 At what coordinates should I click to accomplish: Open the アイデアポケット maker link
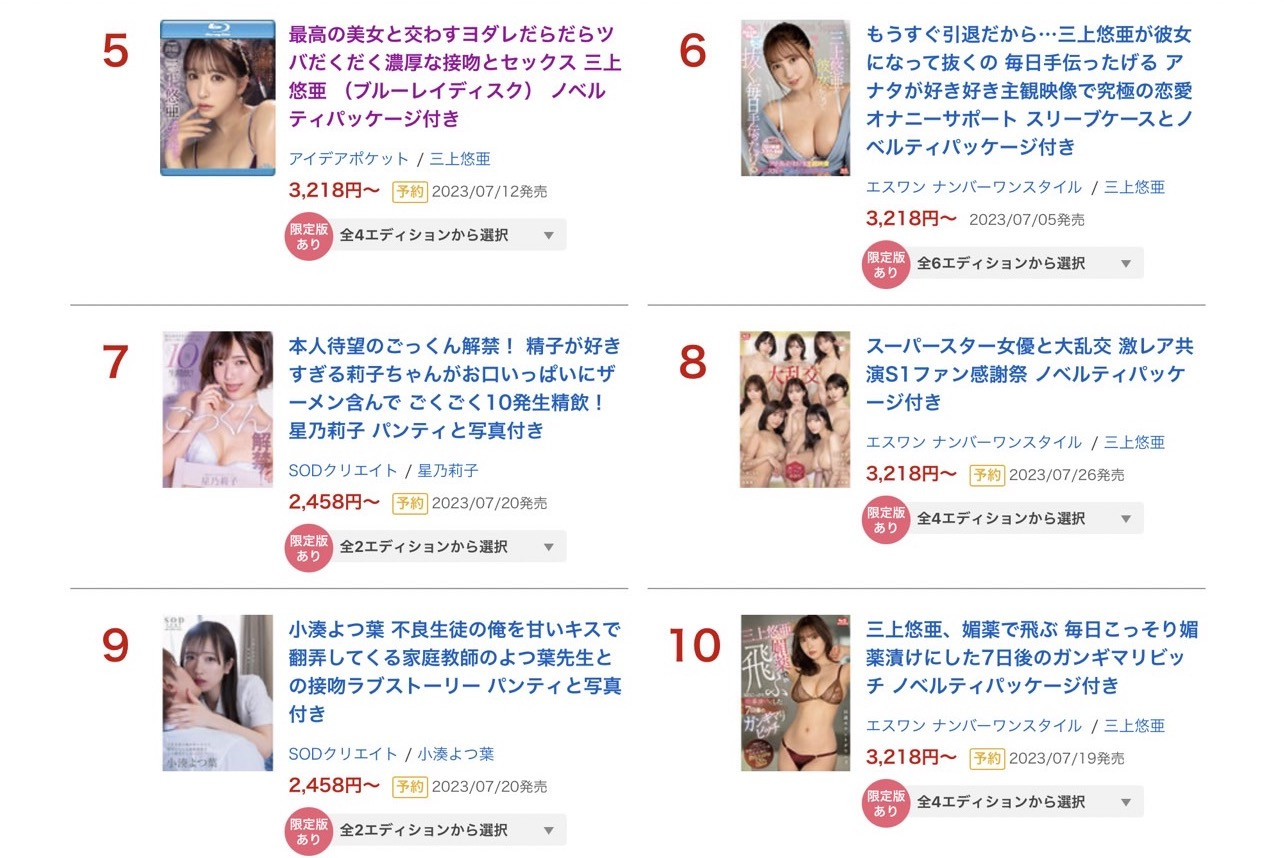click(x=349, y=159)
